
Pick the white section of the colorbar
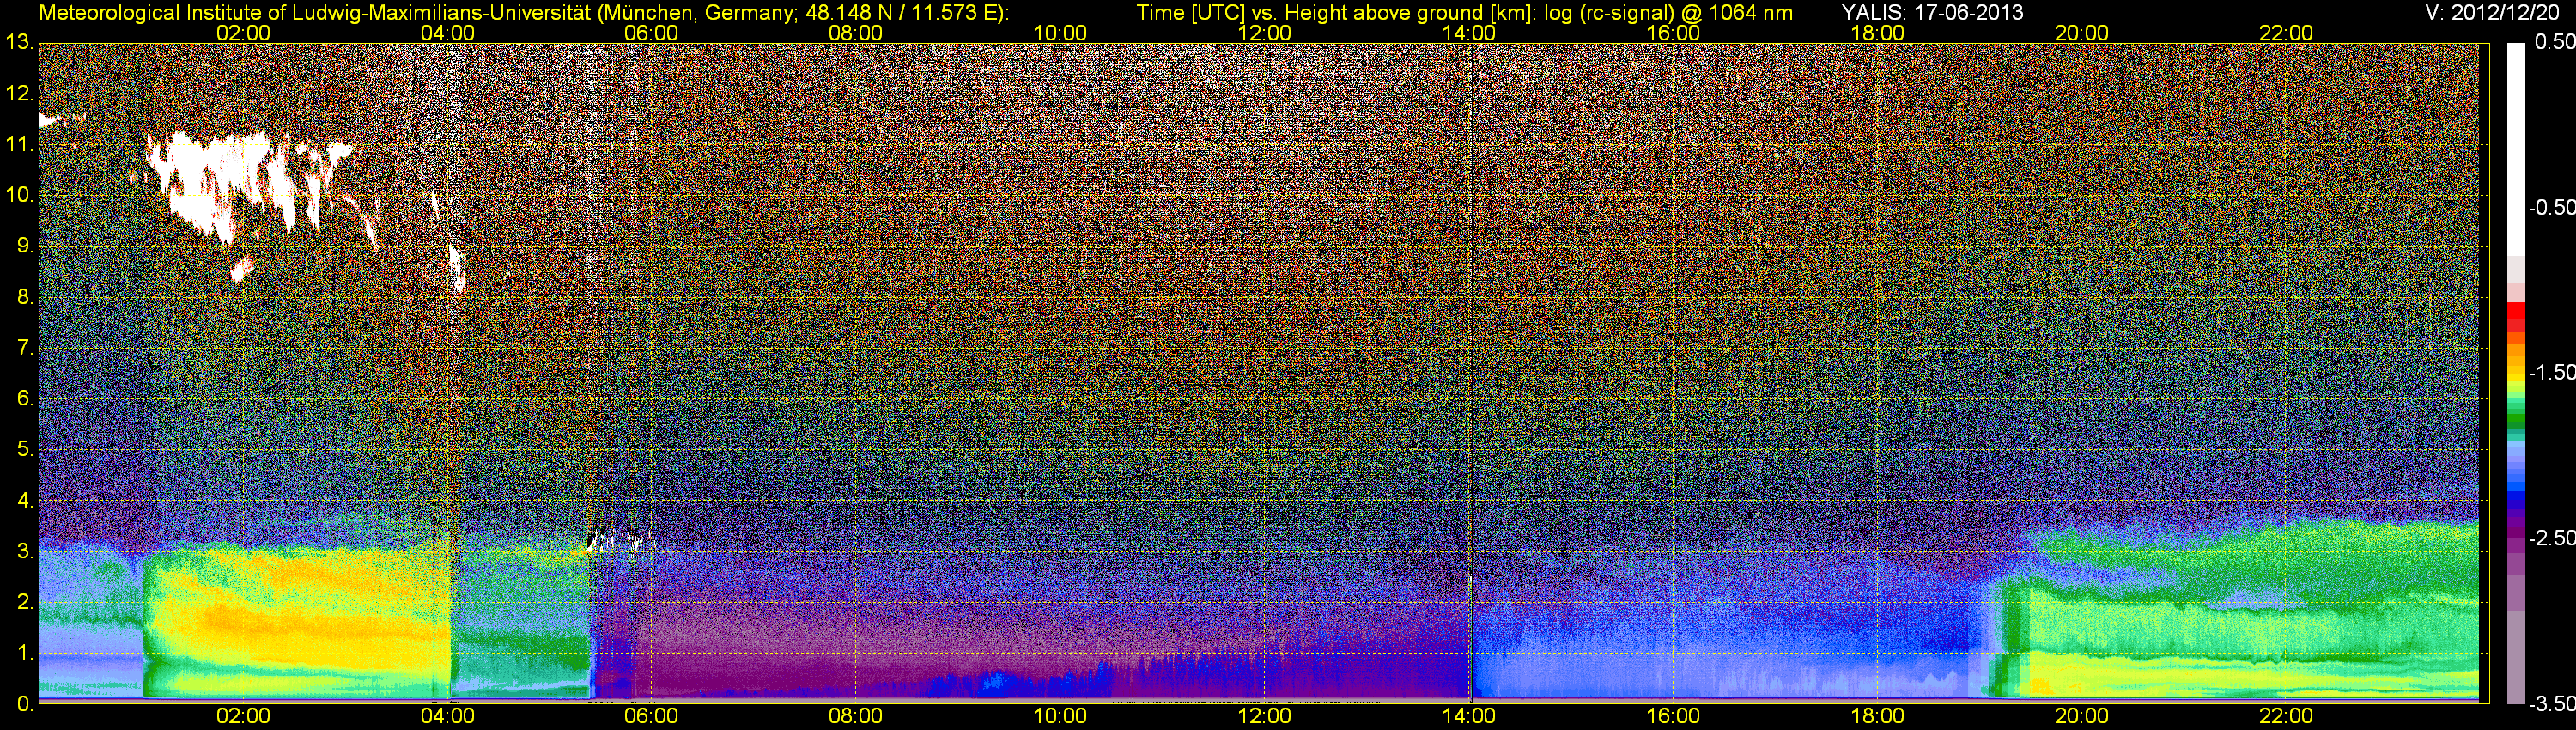(2516, 150)
